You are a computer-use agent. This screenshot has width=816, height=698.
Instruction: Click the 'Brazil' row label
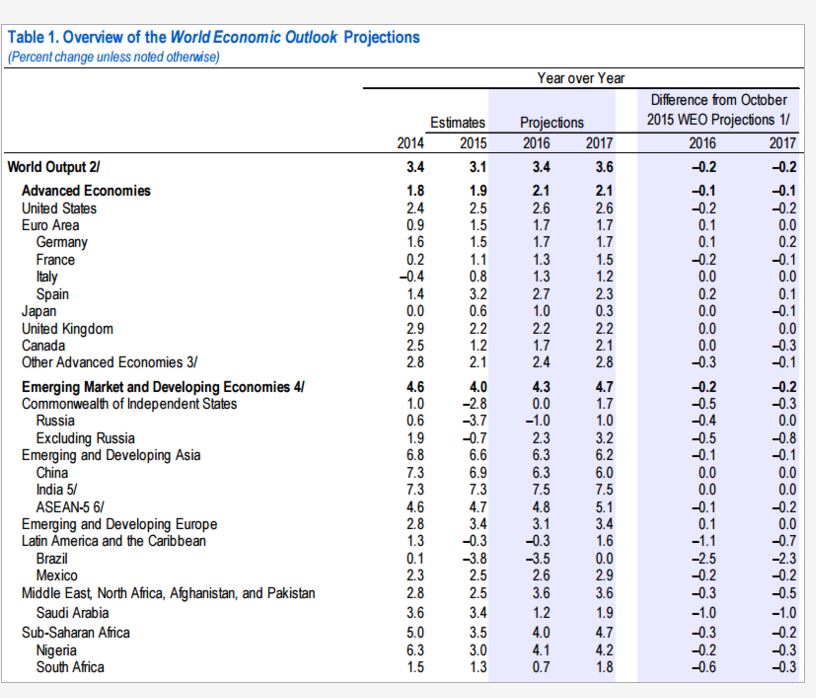click(x=52, y=559)
